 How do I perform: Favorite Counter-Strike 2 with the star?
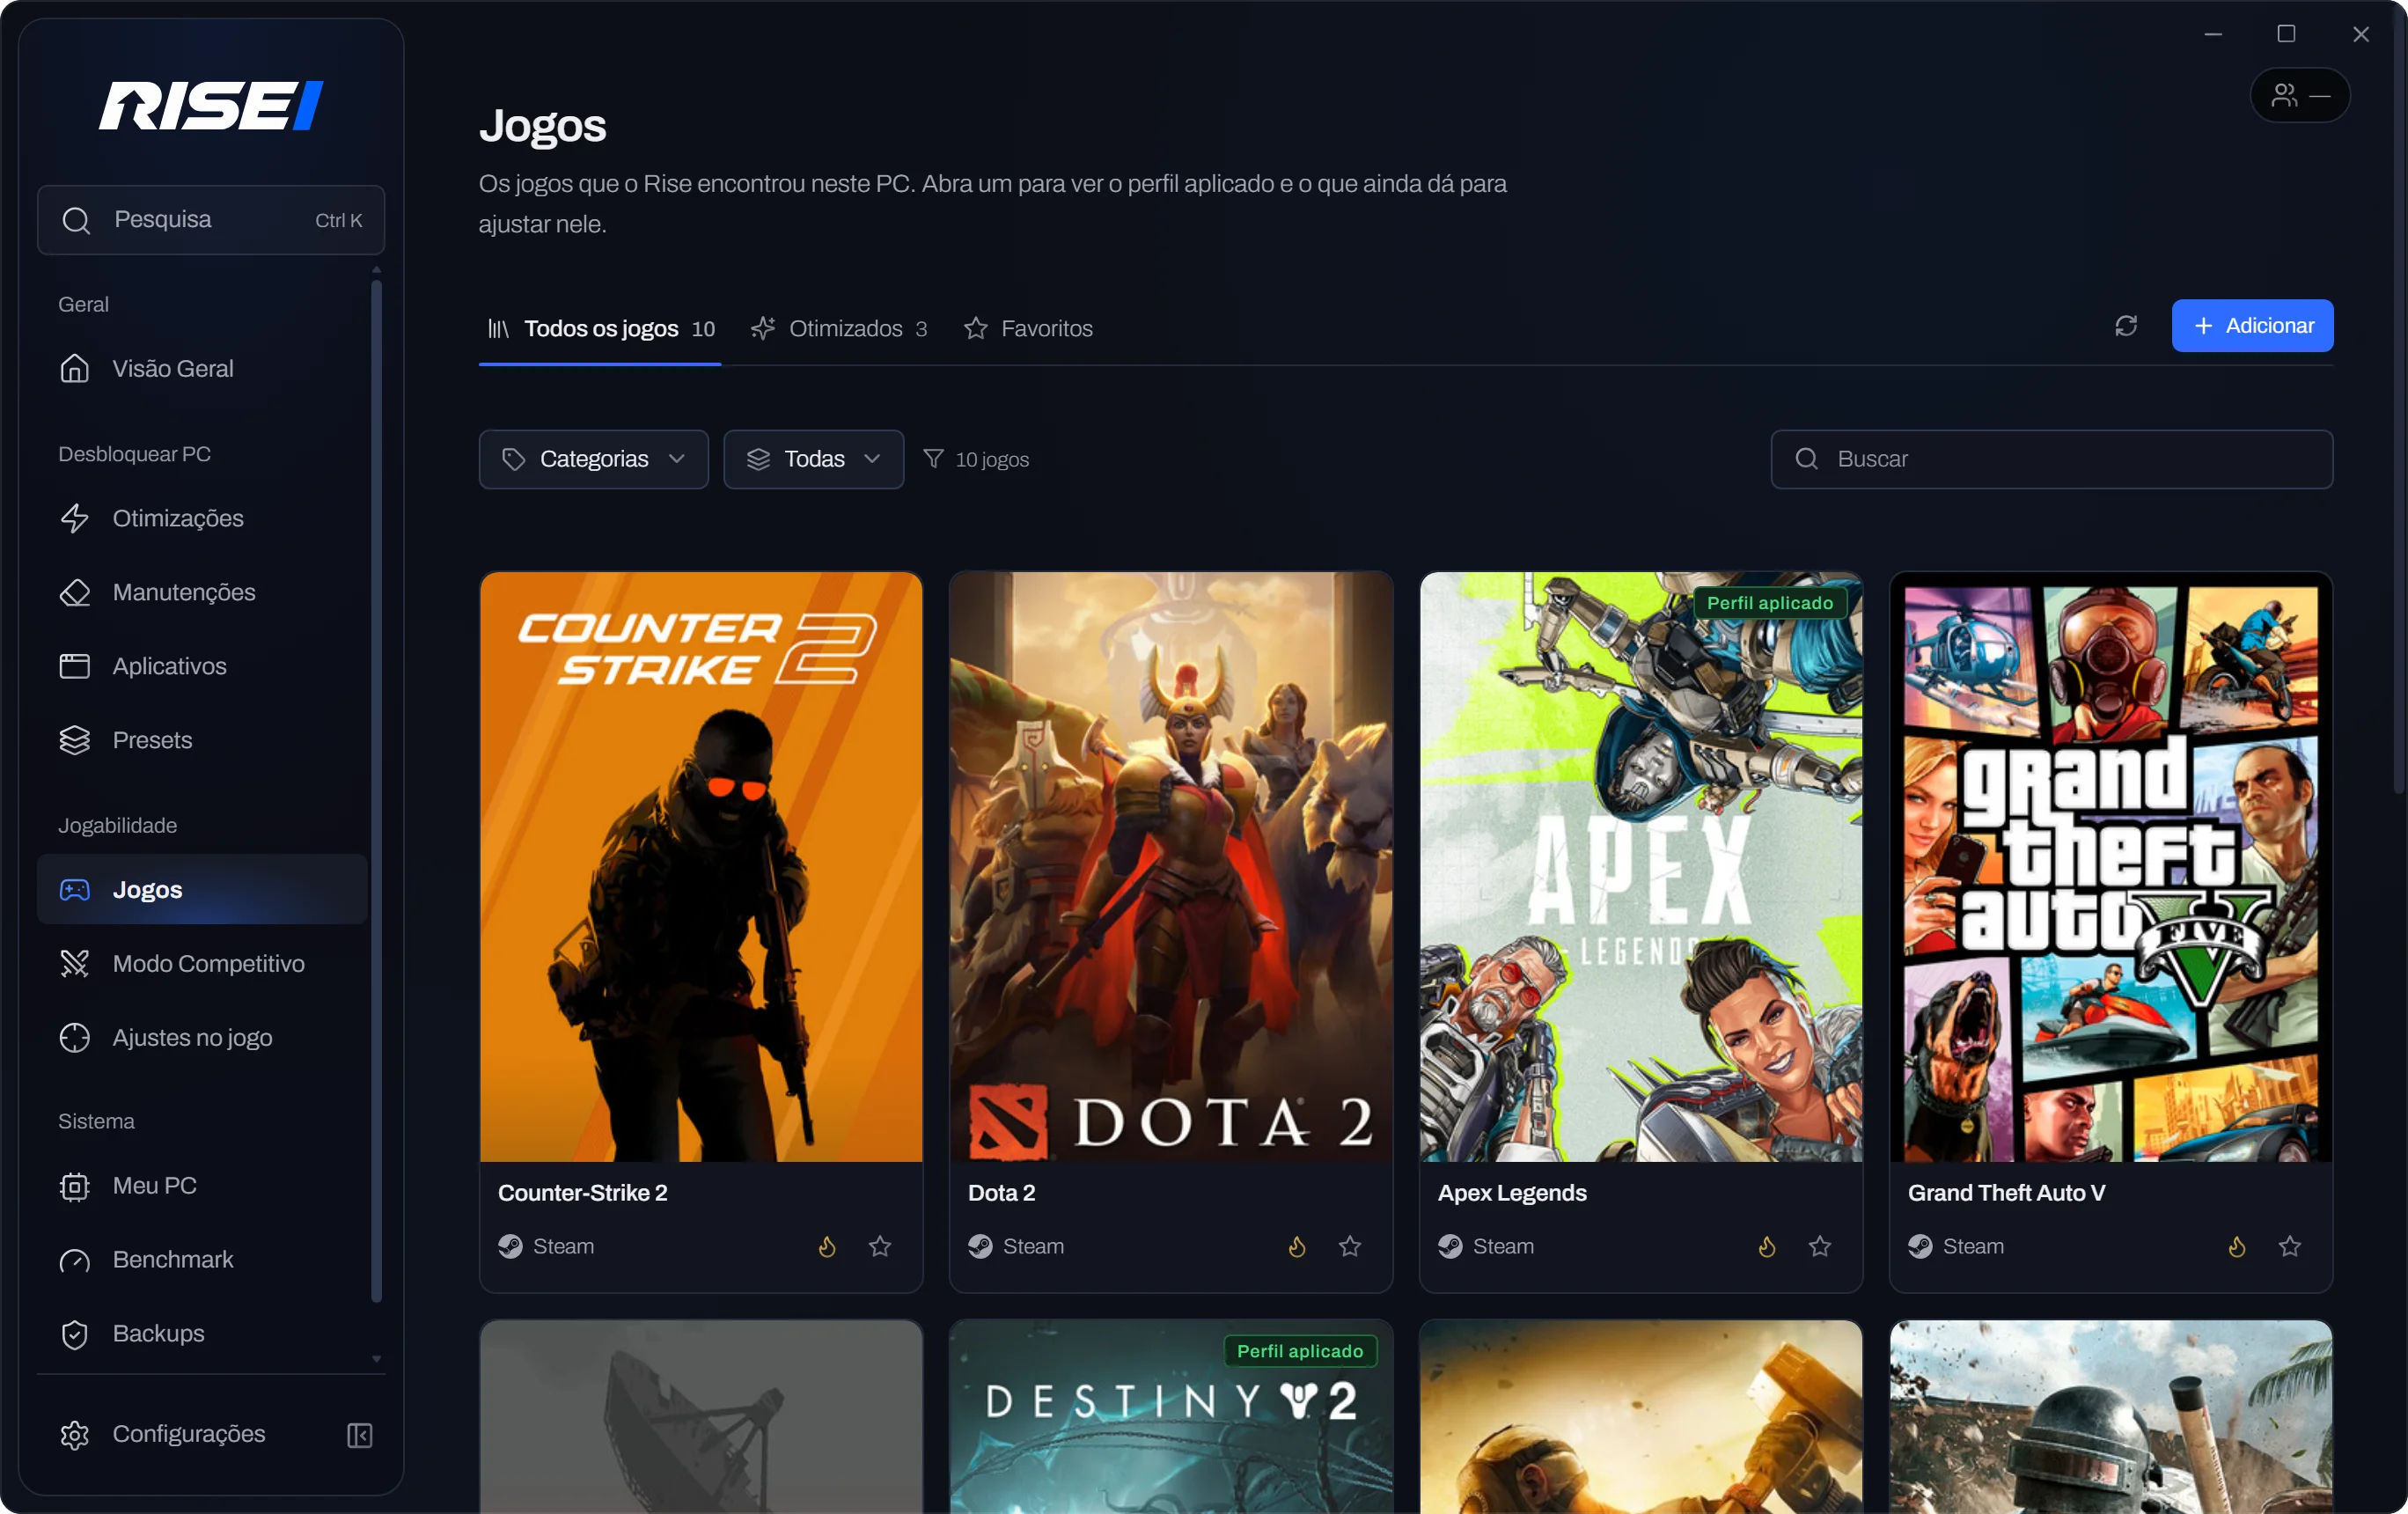point(880,1246)
